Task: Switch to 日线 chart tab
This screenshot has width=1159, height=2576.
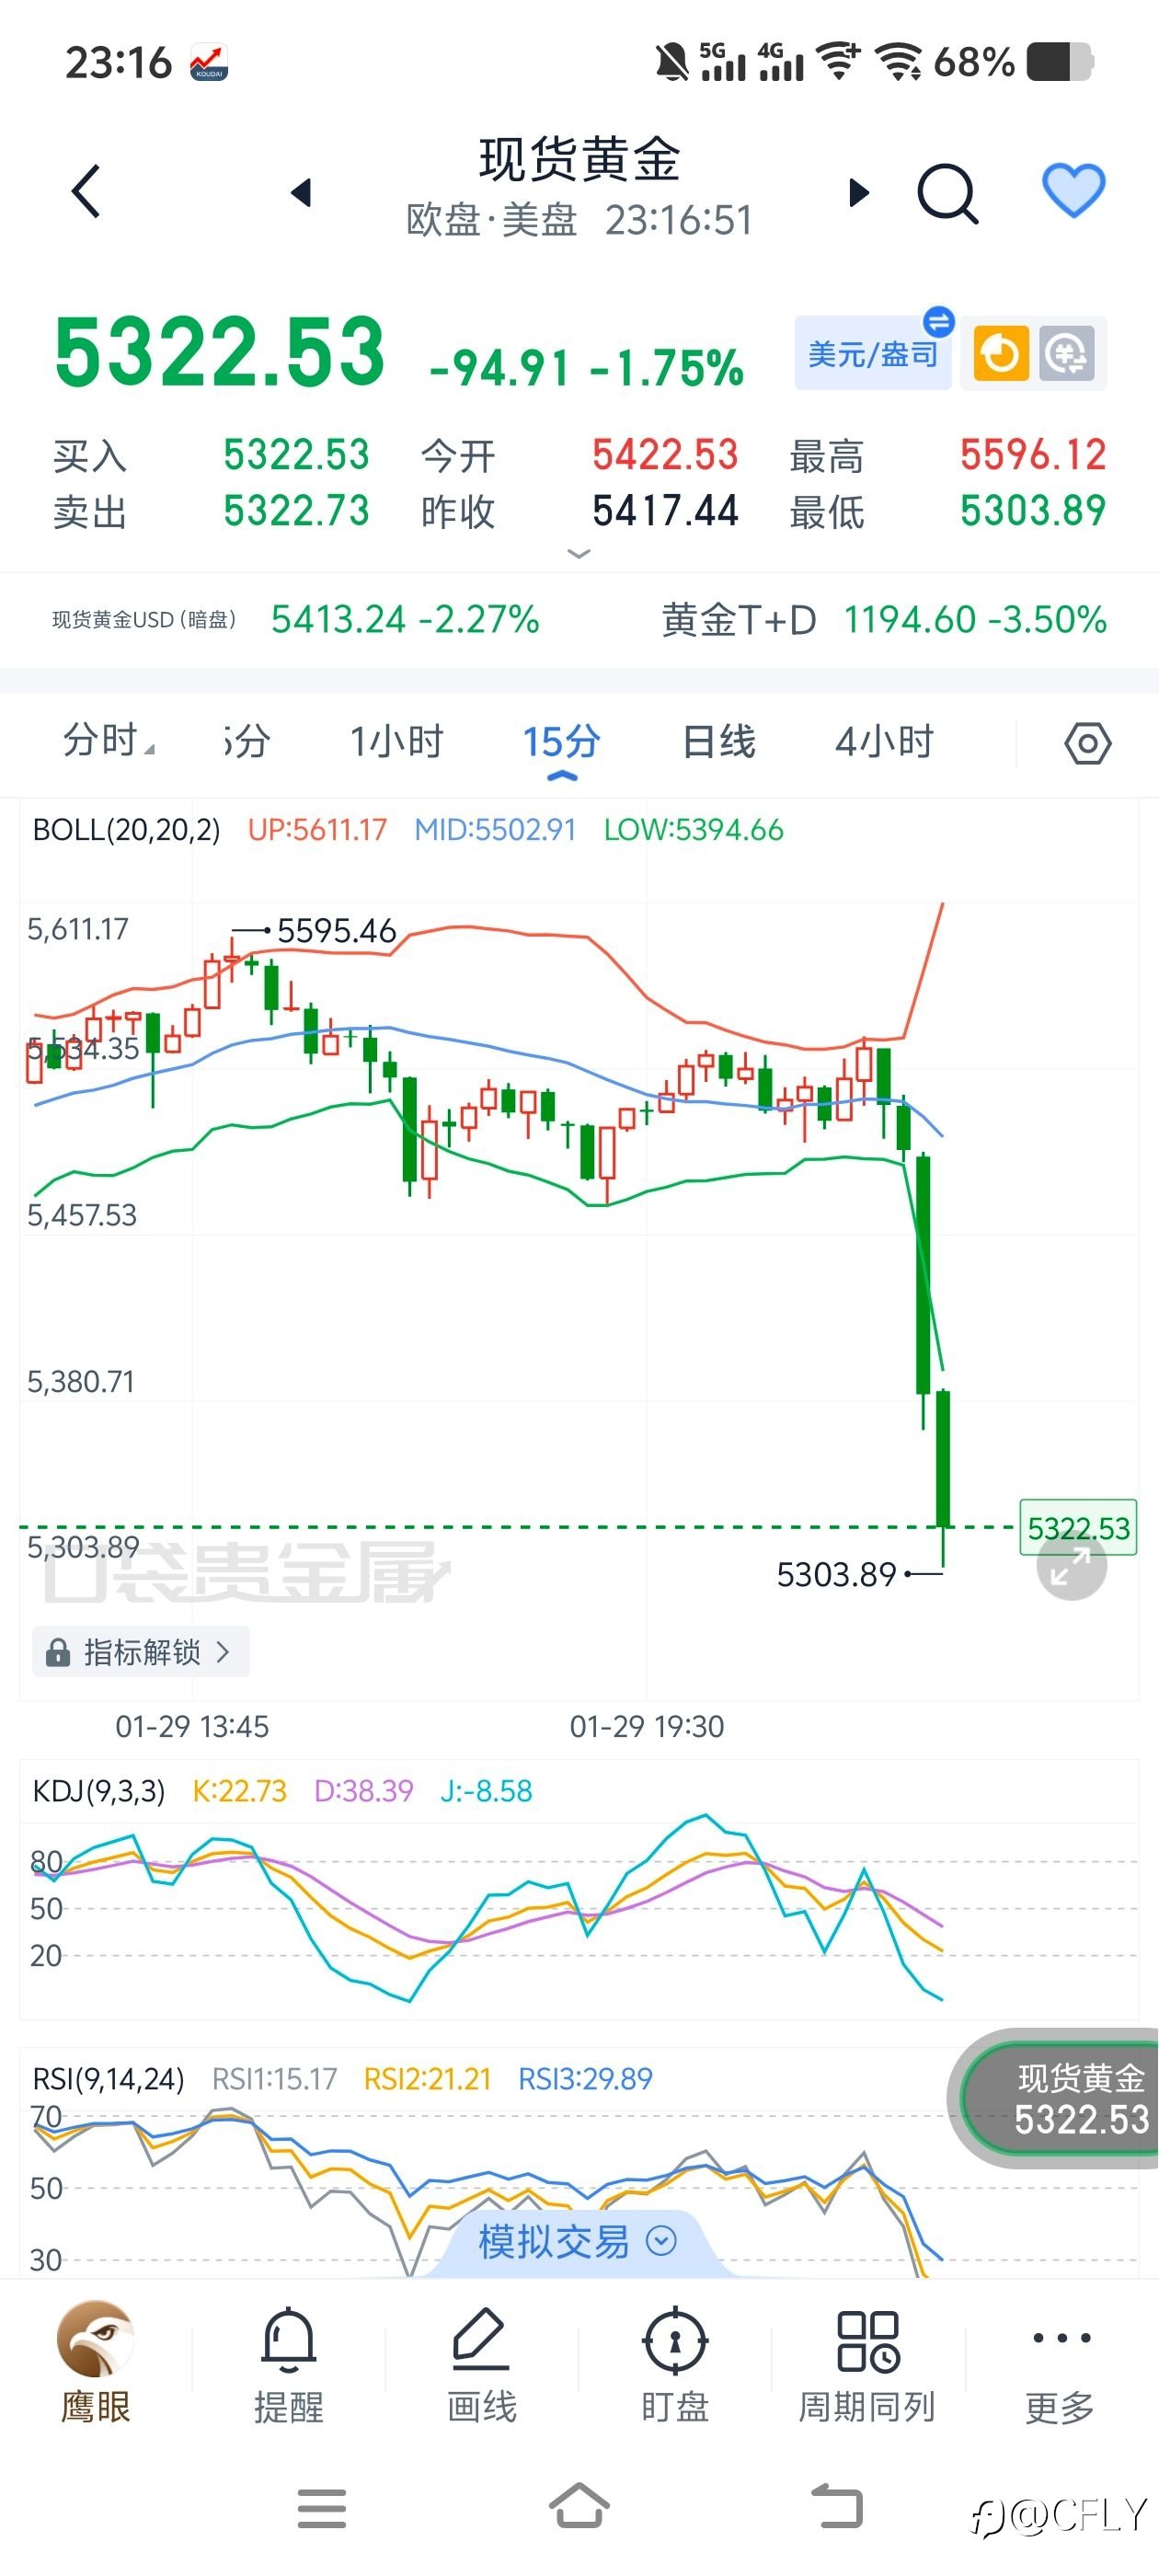Action: click(x=718, y=742)
